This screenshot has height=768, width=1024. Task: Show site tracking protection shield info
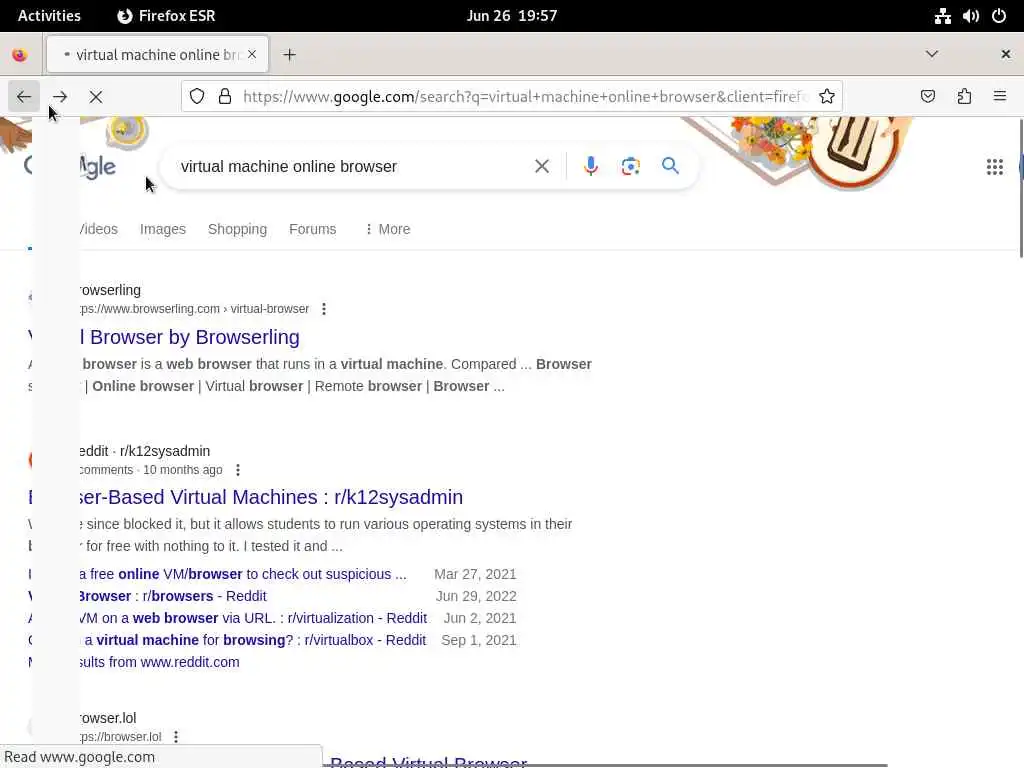point(197,97)
